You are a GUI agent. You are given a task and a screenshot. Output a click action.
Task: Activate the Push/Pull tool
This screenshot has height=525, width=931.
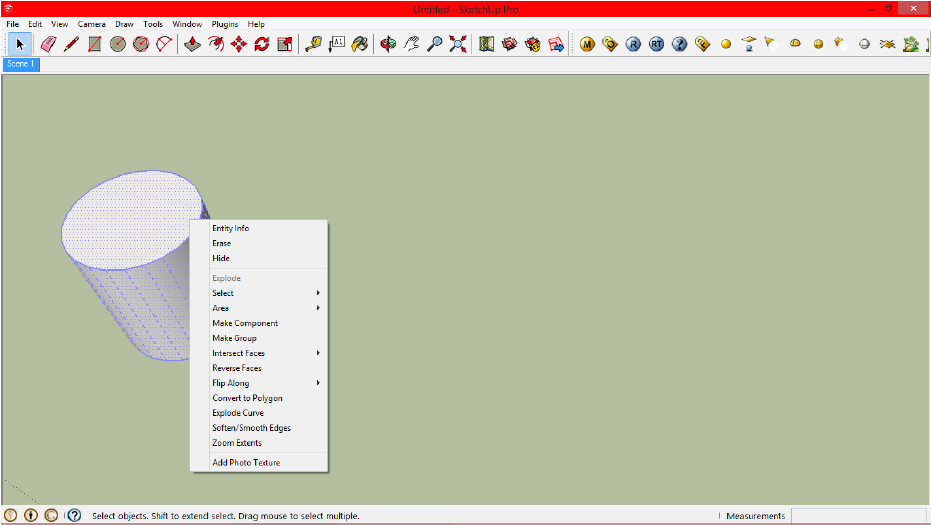point(192,44)
